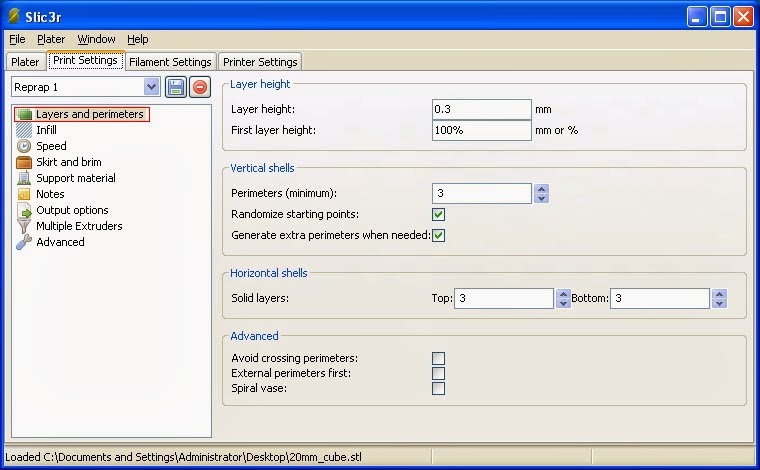Click the Loaded 20mm_cube.stl status text
Image resolution: width=760 pixels, height=470 pixels.
tap(183, 457)
